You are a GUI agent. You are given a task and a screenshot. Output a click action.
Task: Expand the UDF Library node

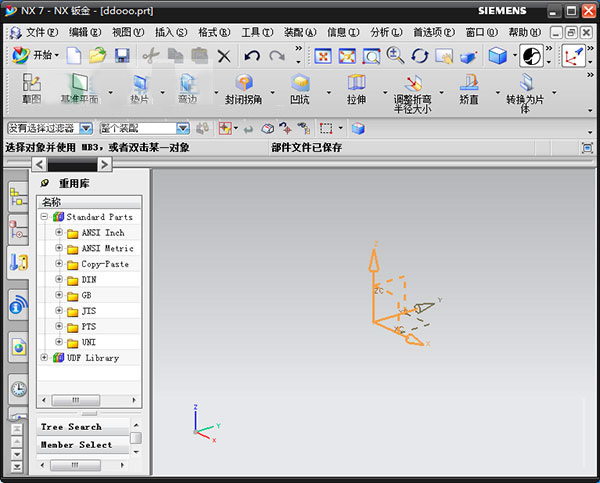pyautogui.click(x=44, y=358)
